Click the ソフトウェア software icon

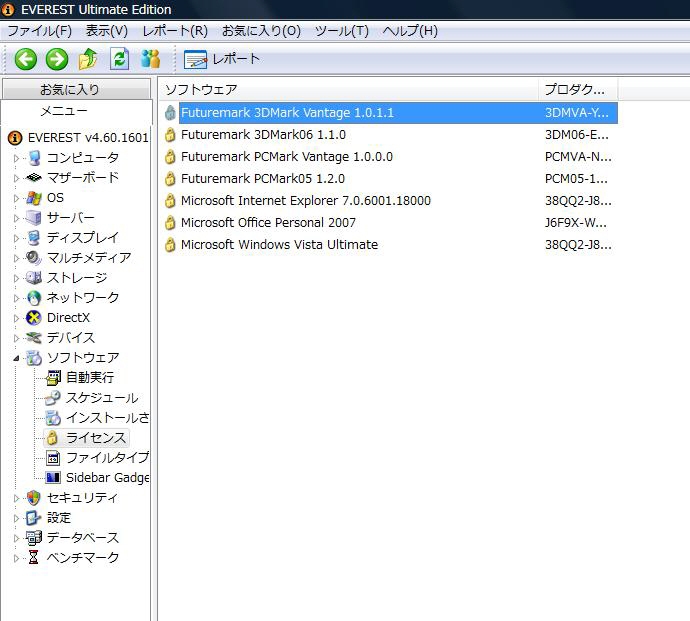point(34,357)
